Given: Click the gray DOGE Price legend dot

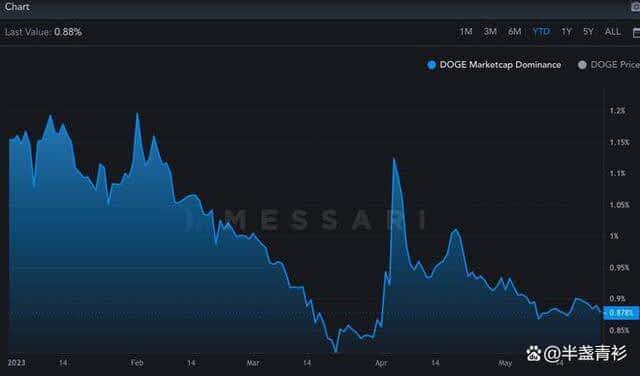Looking at the screenshot, I should [582, 65].
